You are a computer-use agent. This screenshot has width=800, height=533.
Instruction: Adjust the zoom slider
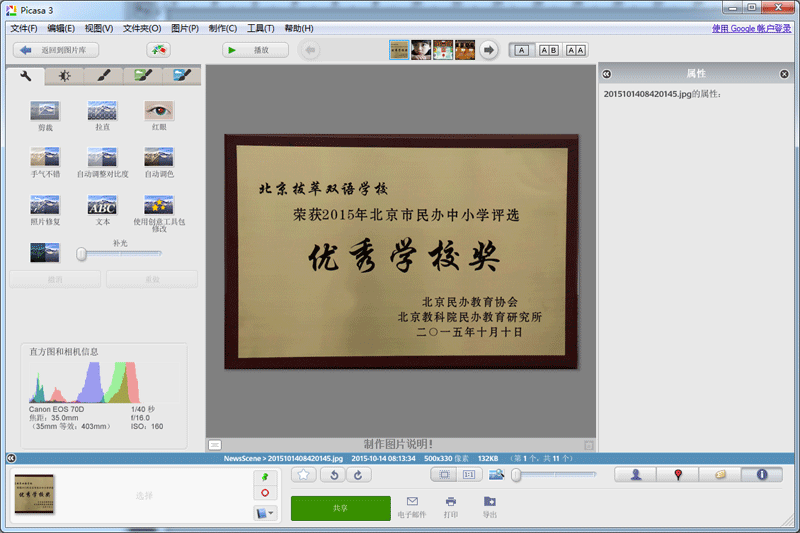[x=555, y=475]
